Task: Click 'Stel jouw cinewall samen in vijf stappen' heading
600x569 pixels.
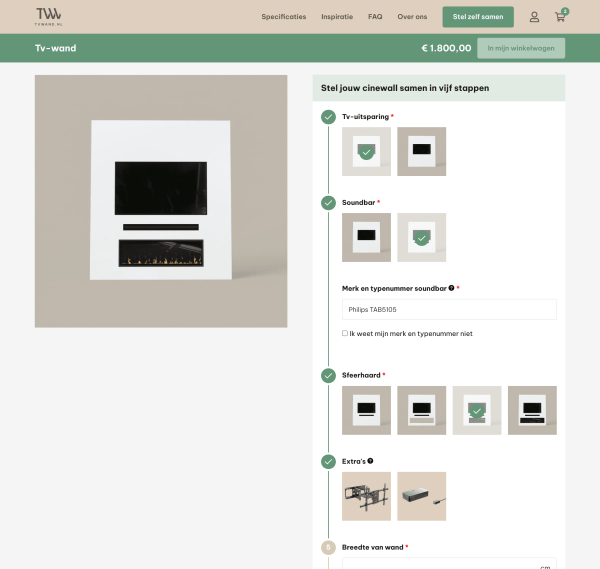Action: (x=405, y=88)
